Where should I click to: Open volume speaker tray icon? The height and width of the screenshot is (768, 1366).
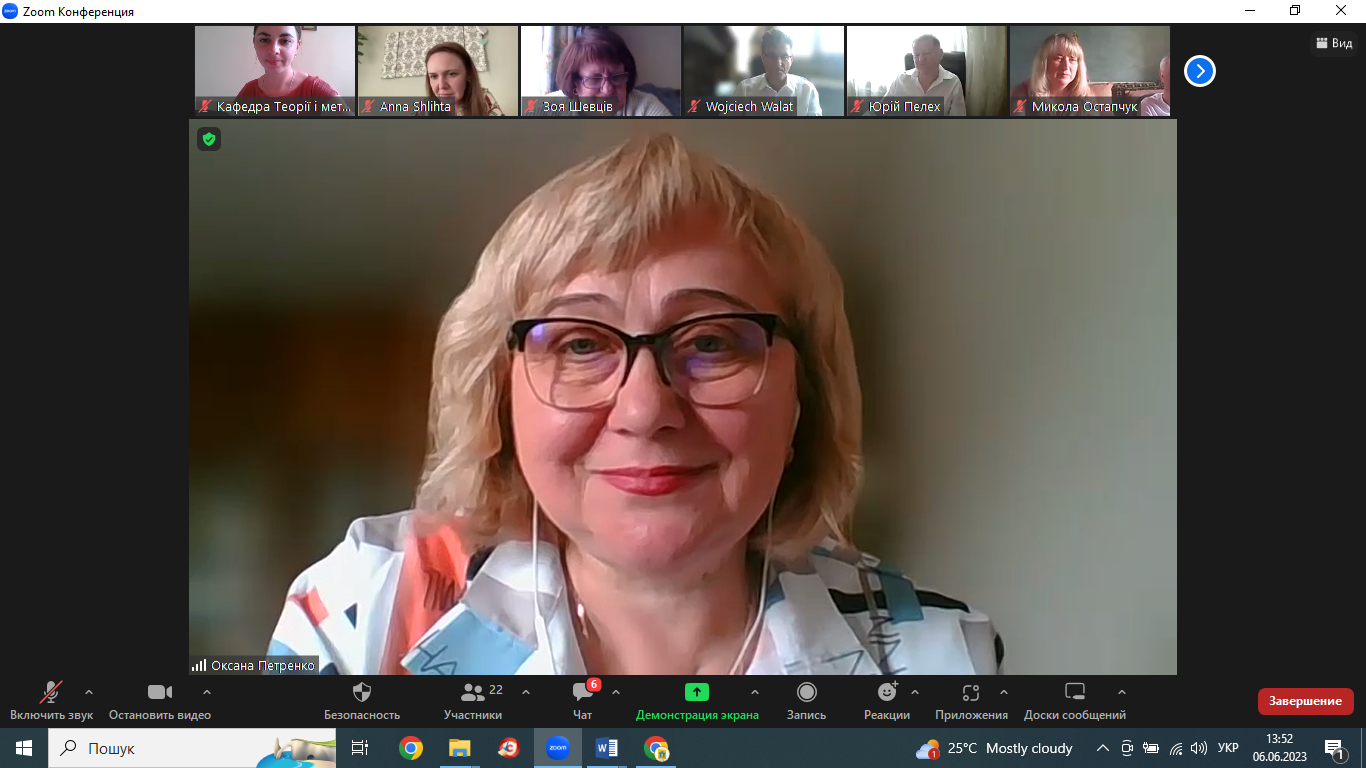[1199, 748]
